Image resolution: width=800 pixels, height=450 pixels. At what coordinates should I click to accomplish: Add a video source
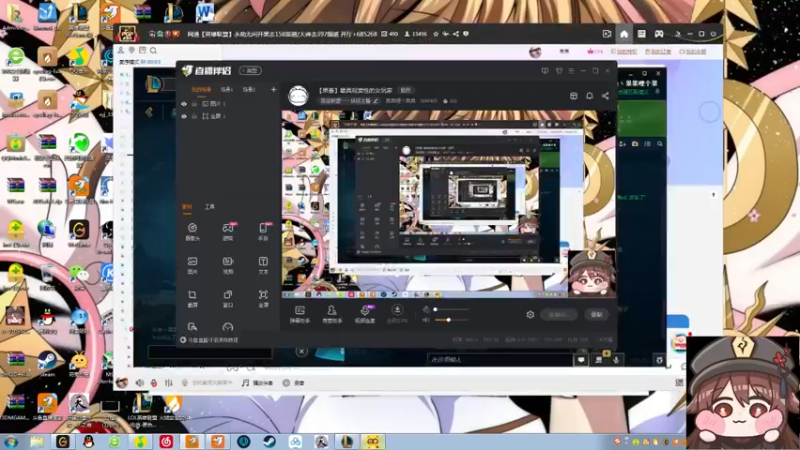click(228, 265)
